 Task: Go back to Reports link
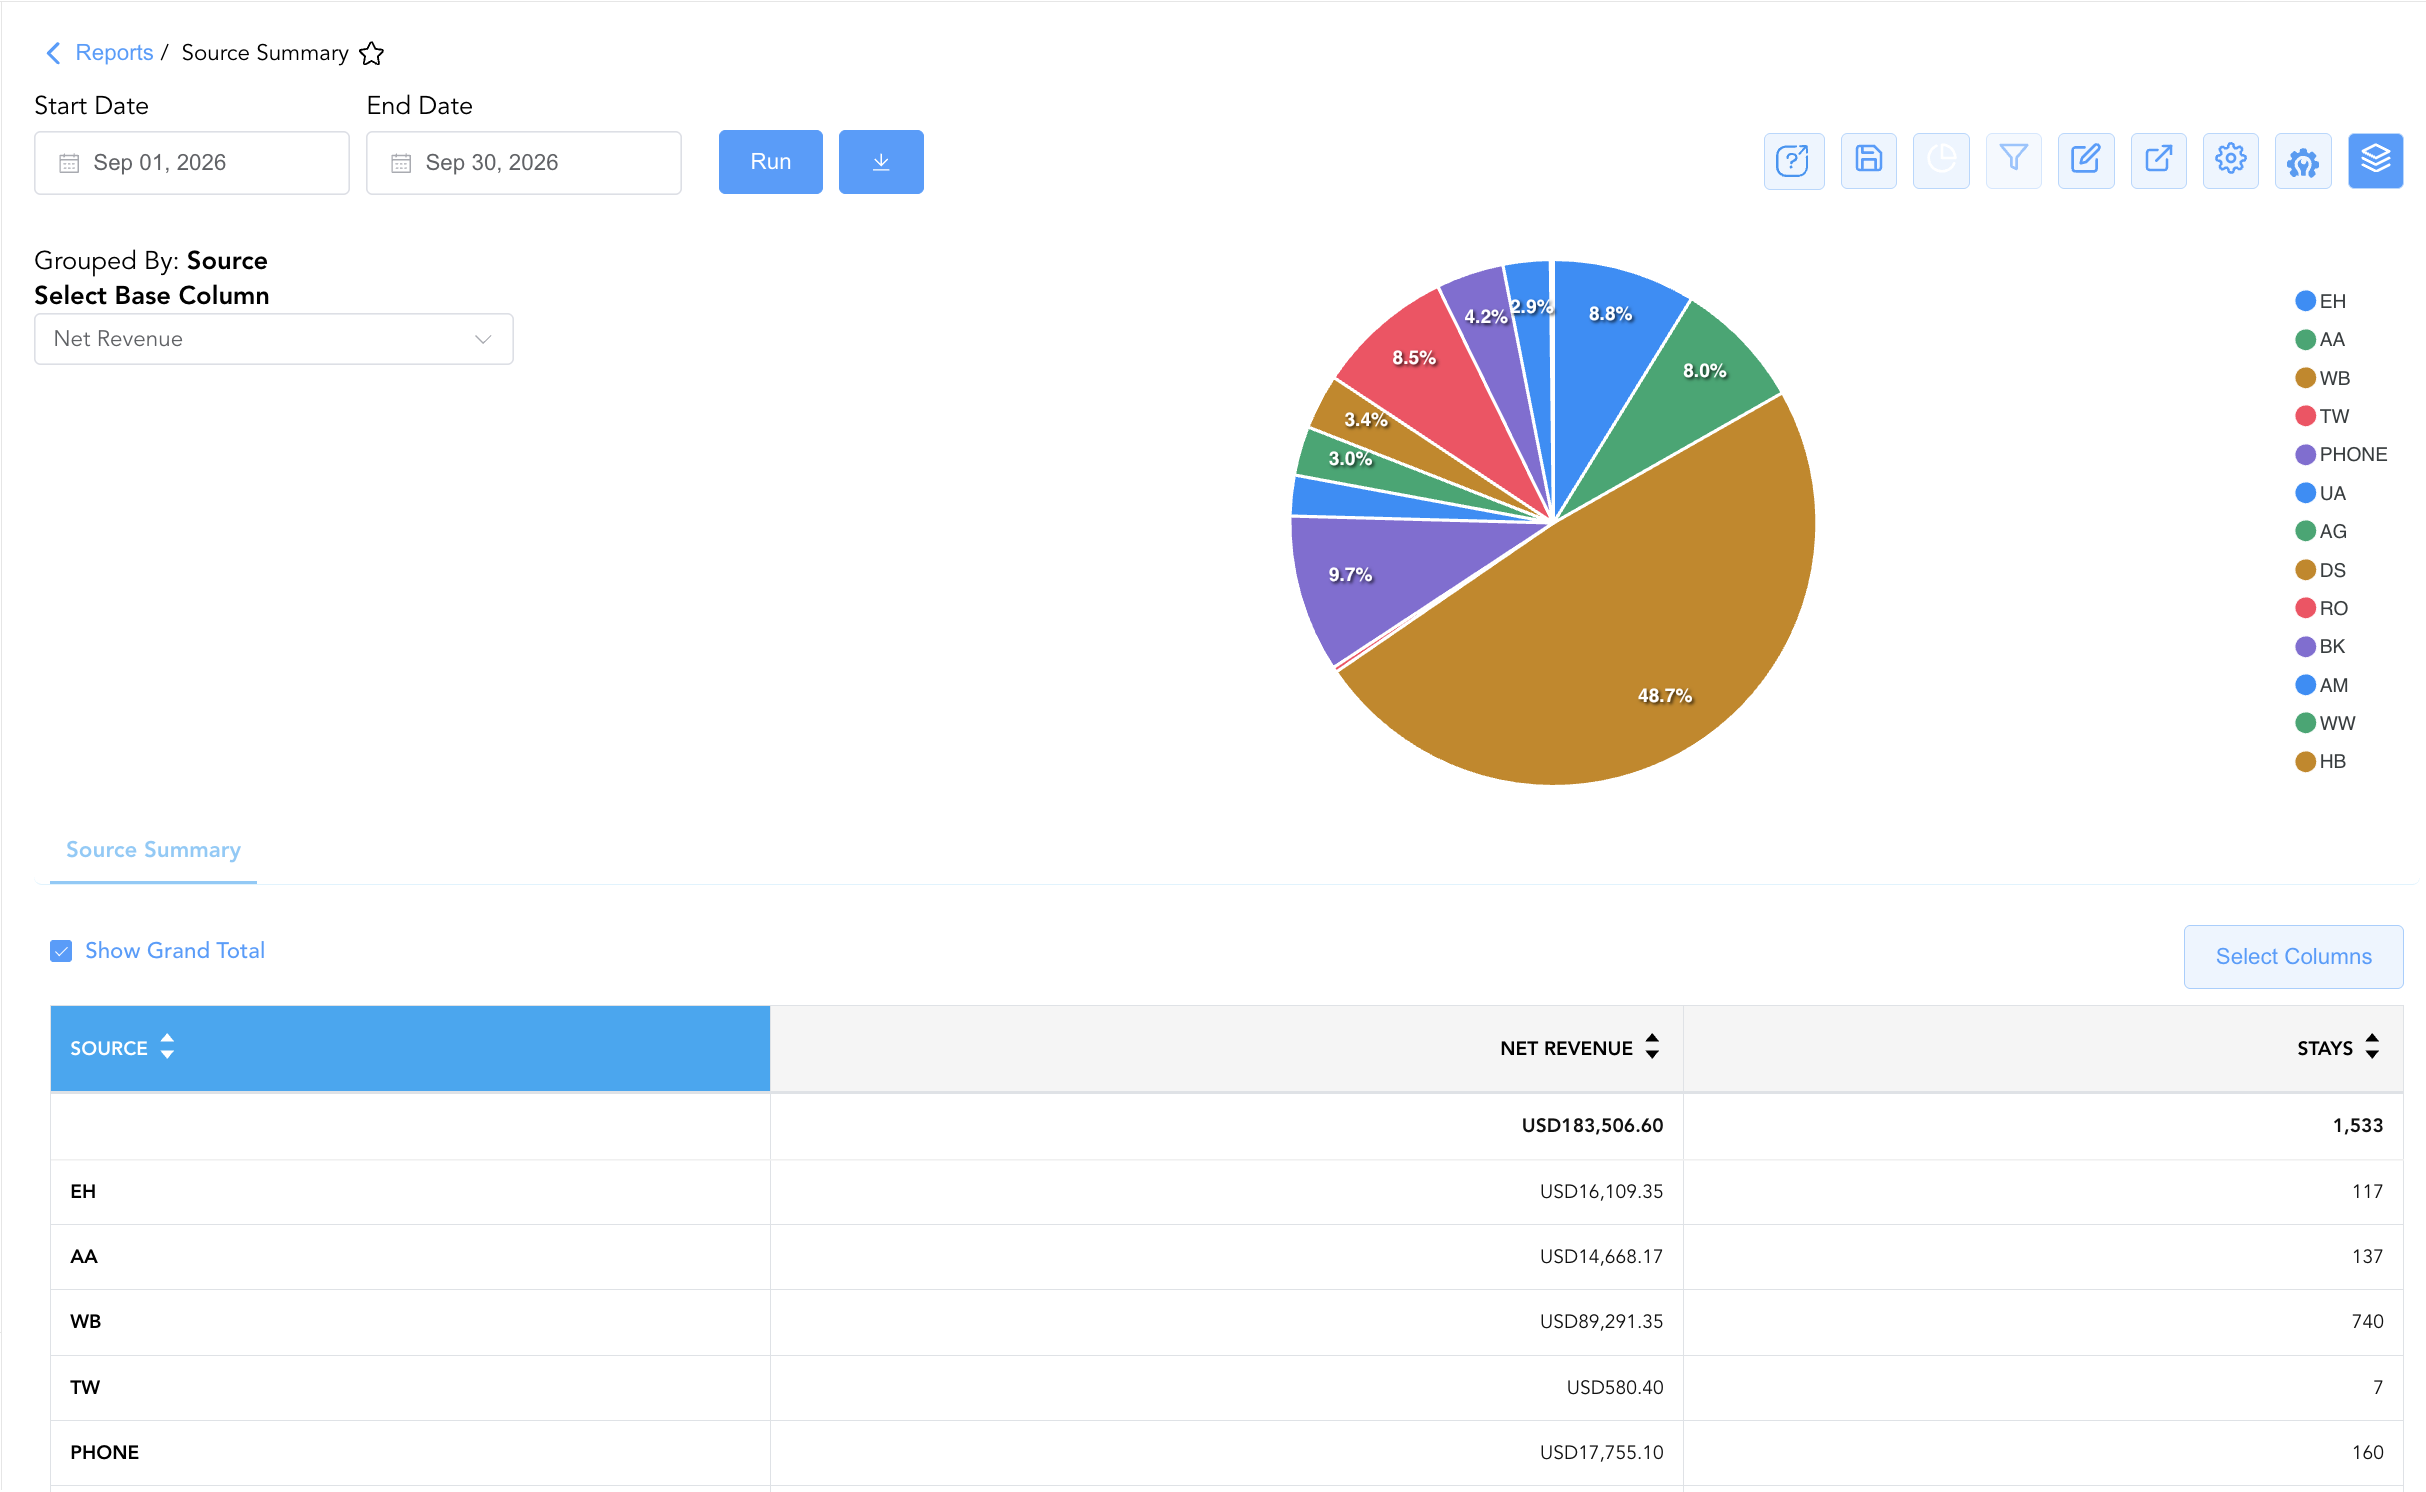point(114,53)
